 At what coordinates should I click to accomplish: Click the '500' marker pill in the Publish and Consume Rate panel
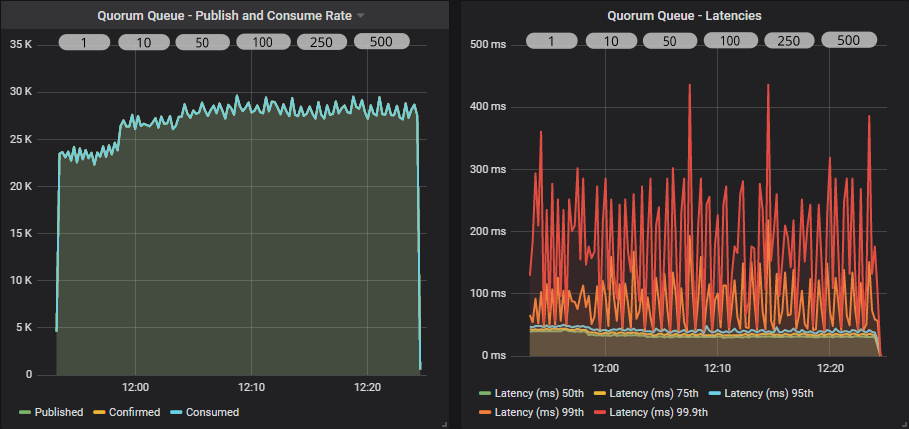coord(381,42)
